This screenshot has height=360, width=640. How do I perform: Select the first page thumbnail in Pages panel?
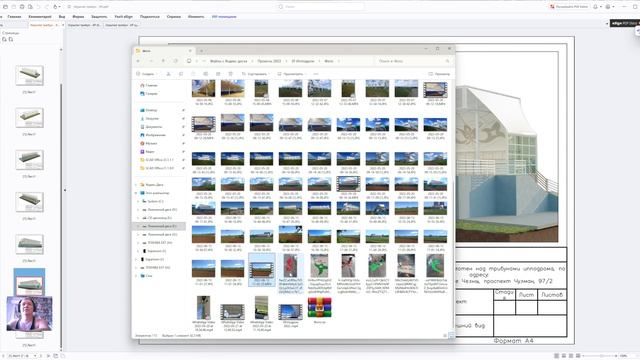pos(29,76)
